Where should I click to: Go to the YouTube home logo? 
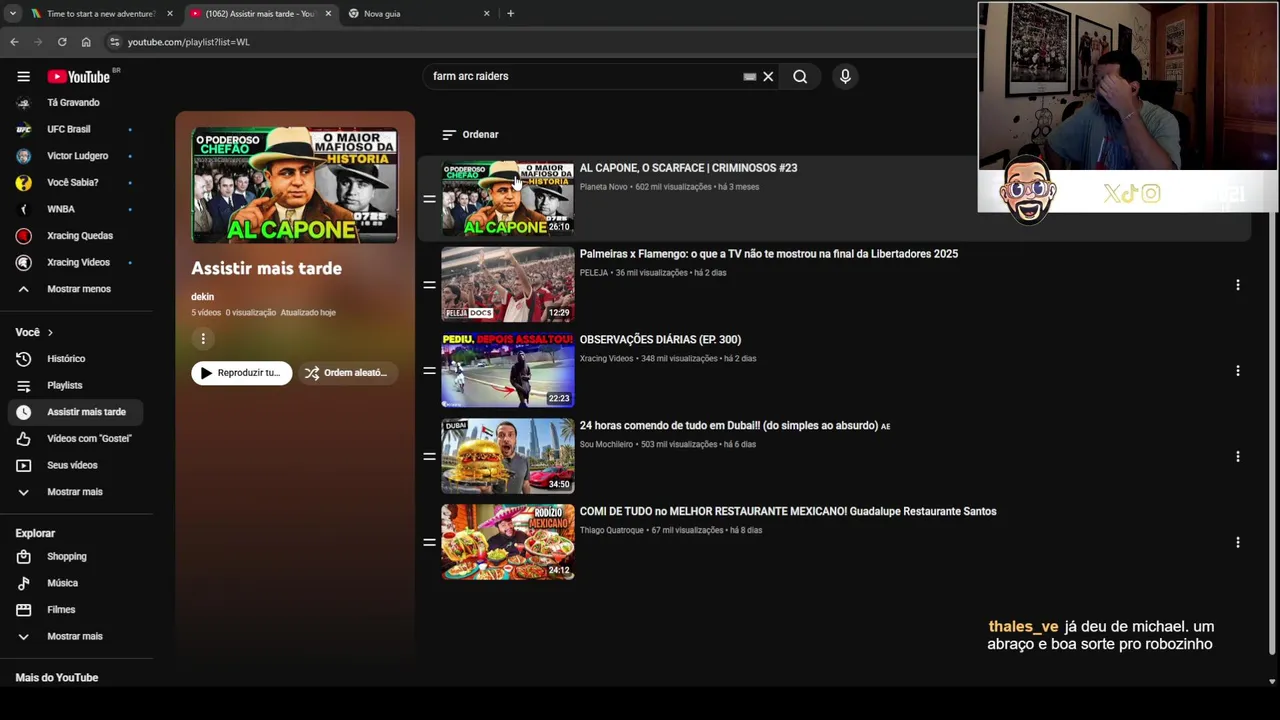[x=79, y=76]
